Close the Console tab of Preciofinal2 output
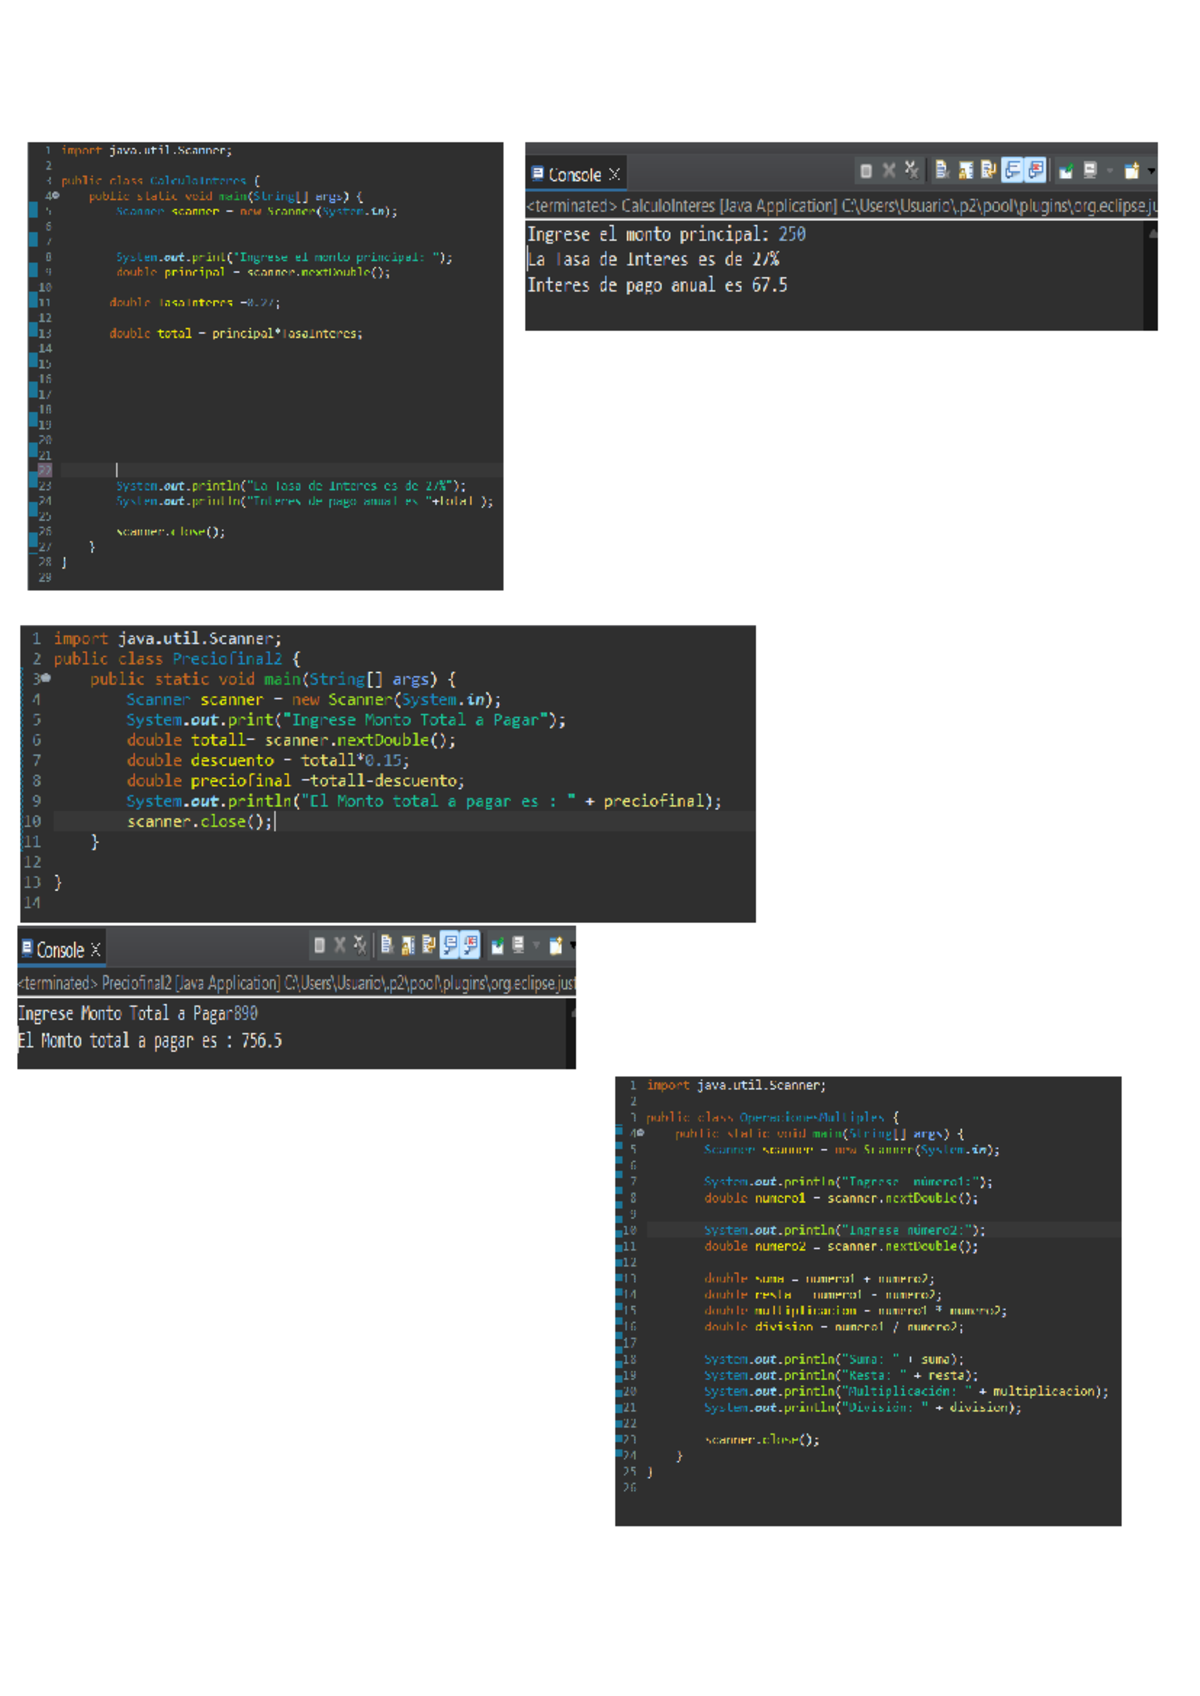 tap(96, 950)
